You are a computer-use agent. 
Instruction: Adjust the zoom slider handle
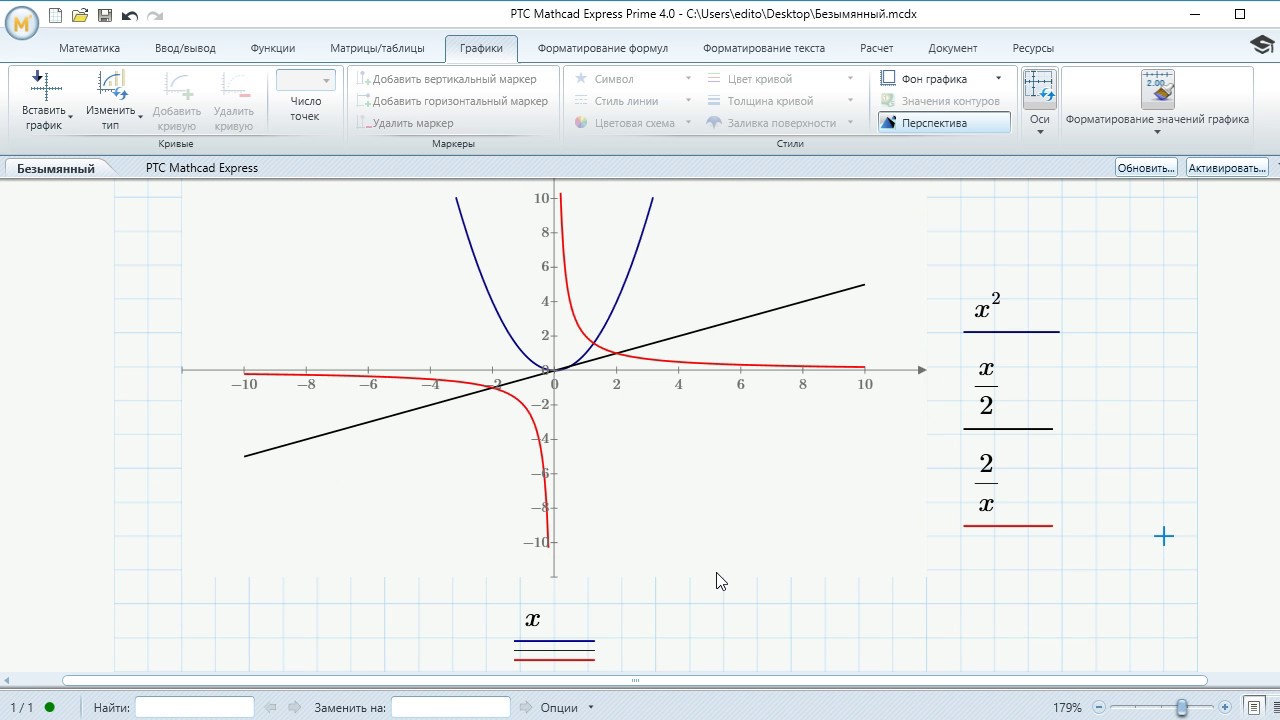[1182, 707]
